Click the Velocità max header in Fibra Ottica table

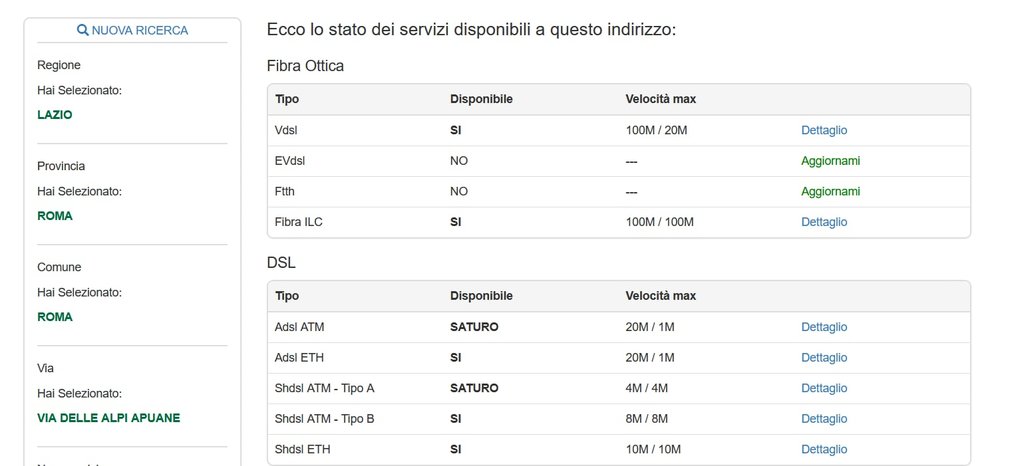tap(660, 100)
